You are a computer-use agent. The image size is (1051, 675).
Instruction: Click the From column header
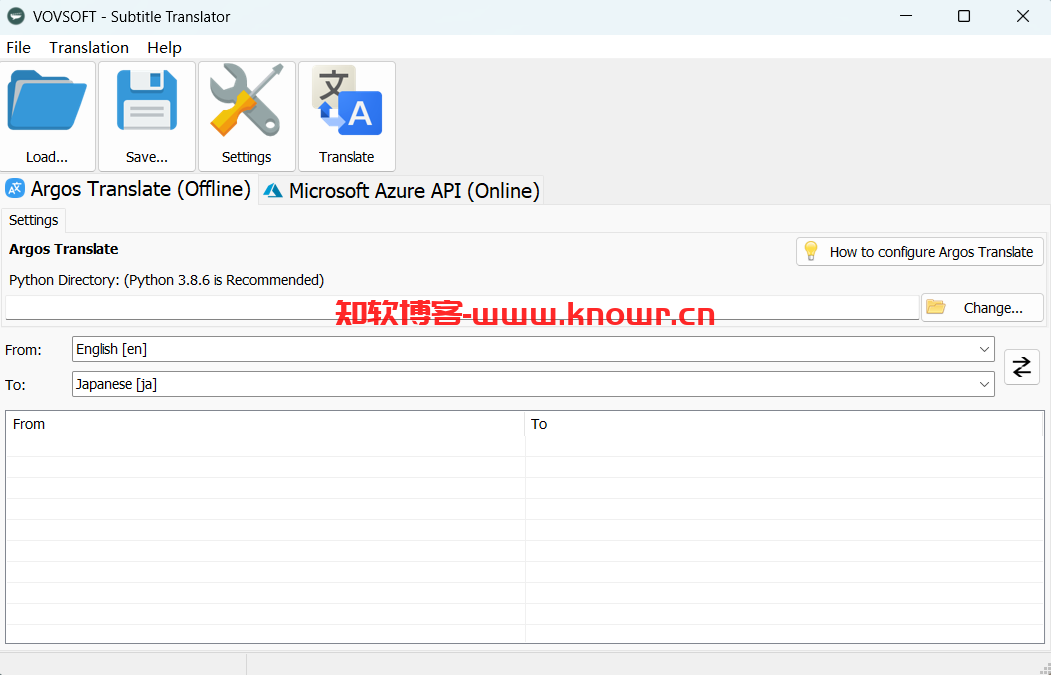[x=265, y=424]
